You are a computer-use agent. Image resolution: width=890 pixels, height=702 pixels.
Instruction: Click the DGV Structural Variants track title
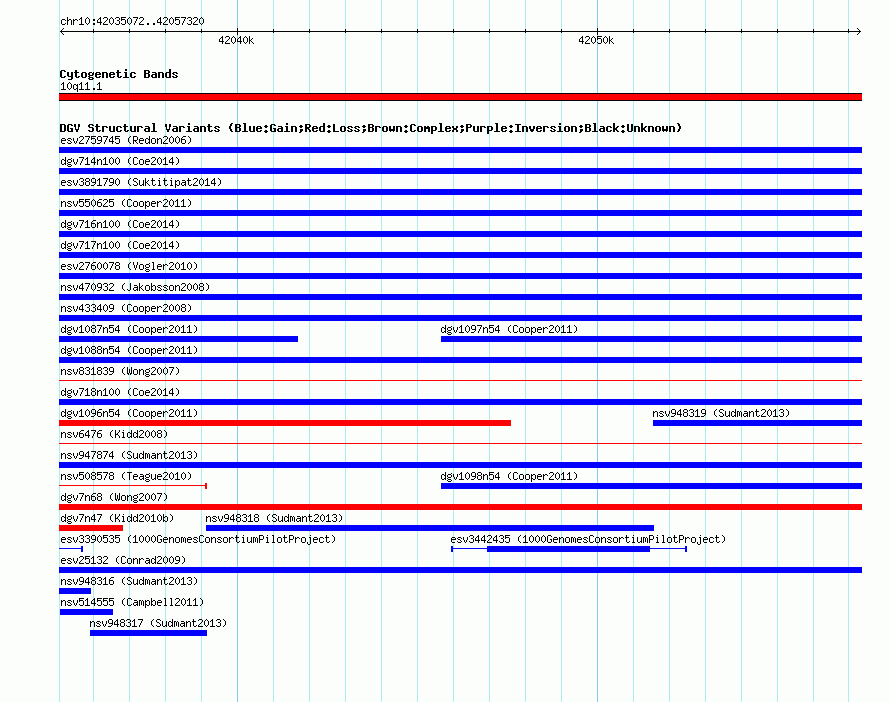tap(371, 128)
